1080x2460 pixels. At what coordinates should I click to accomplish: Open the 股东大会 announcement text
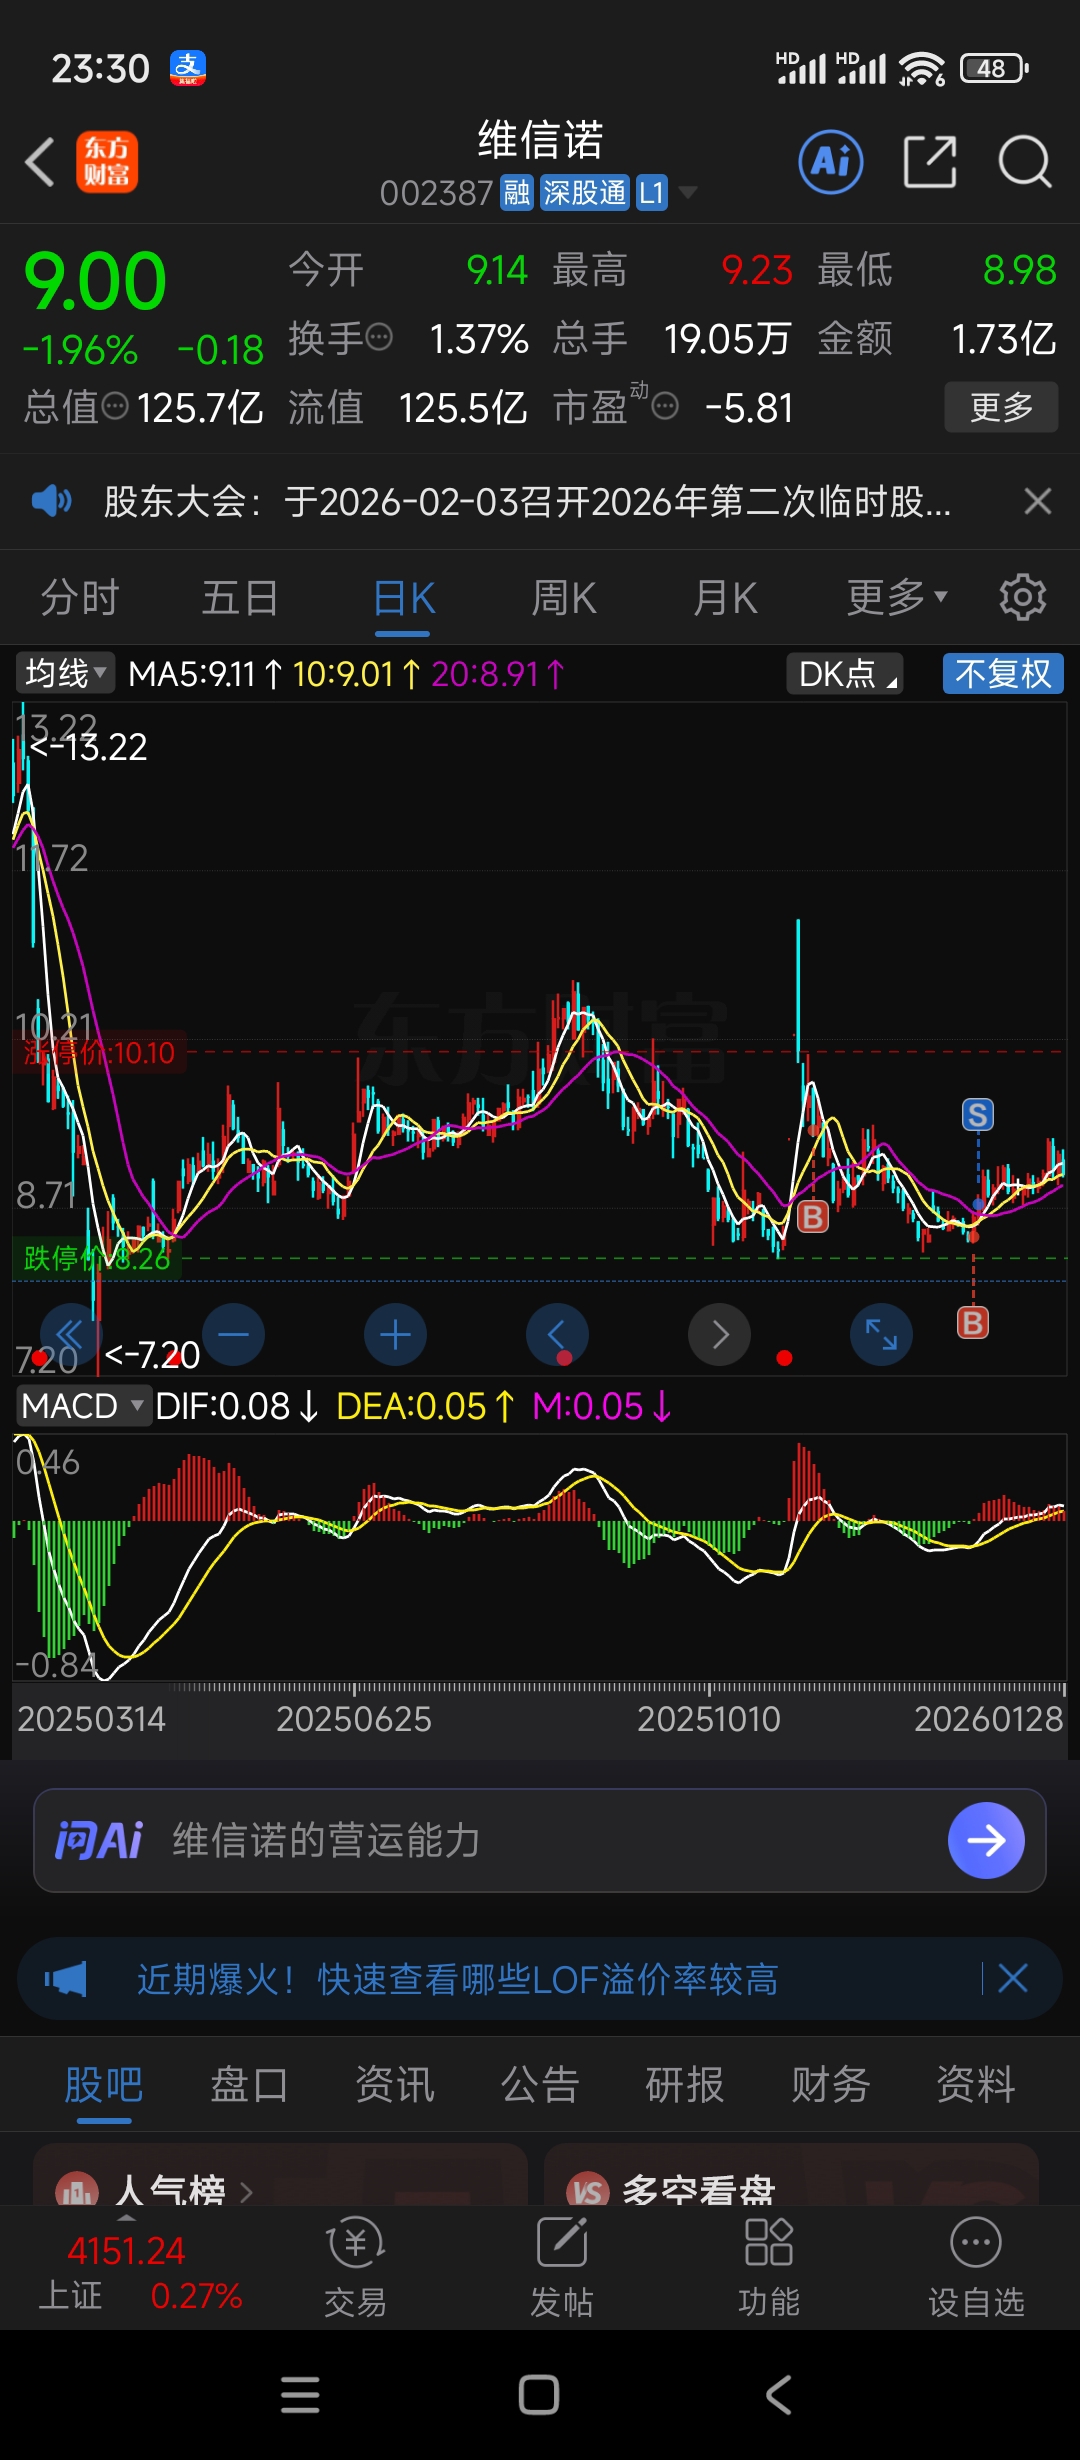tap(527, 501)
